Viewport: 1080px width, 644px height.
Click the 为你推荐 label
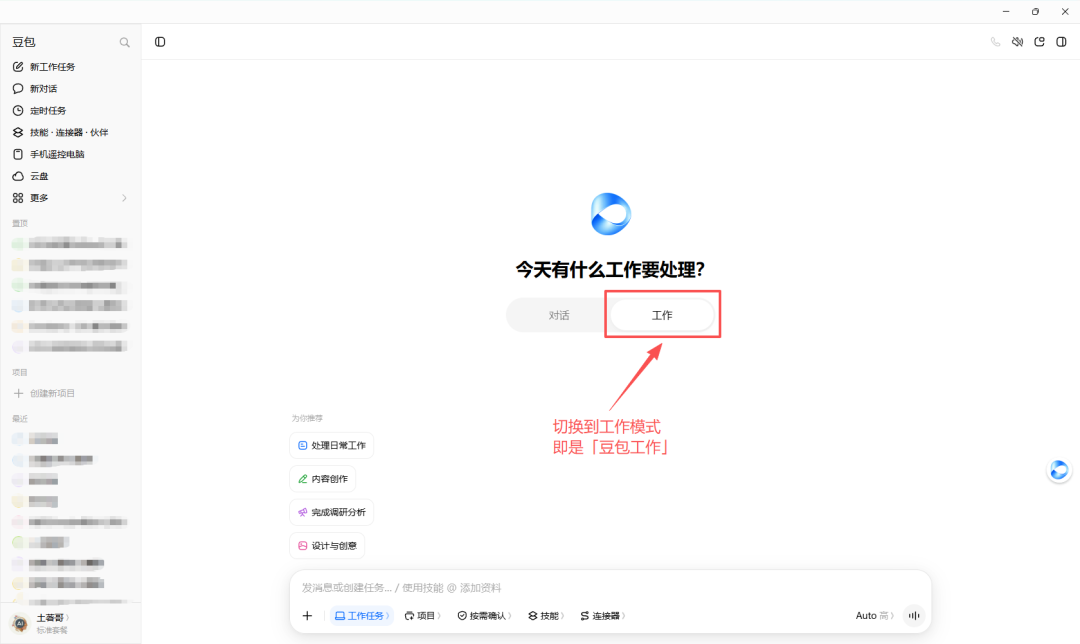(307, 418)
